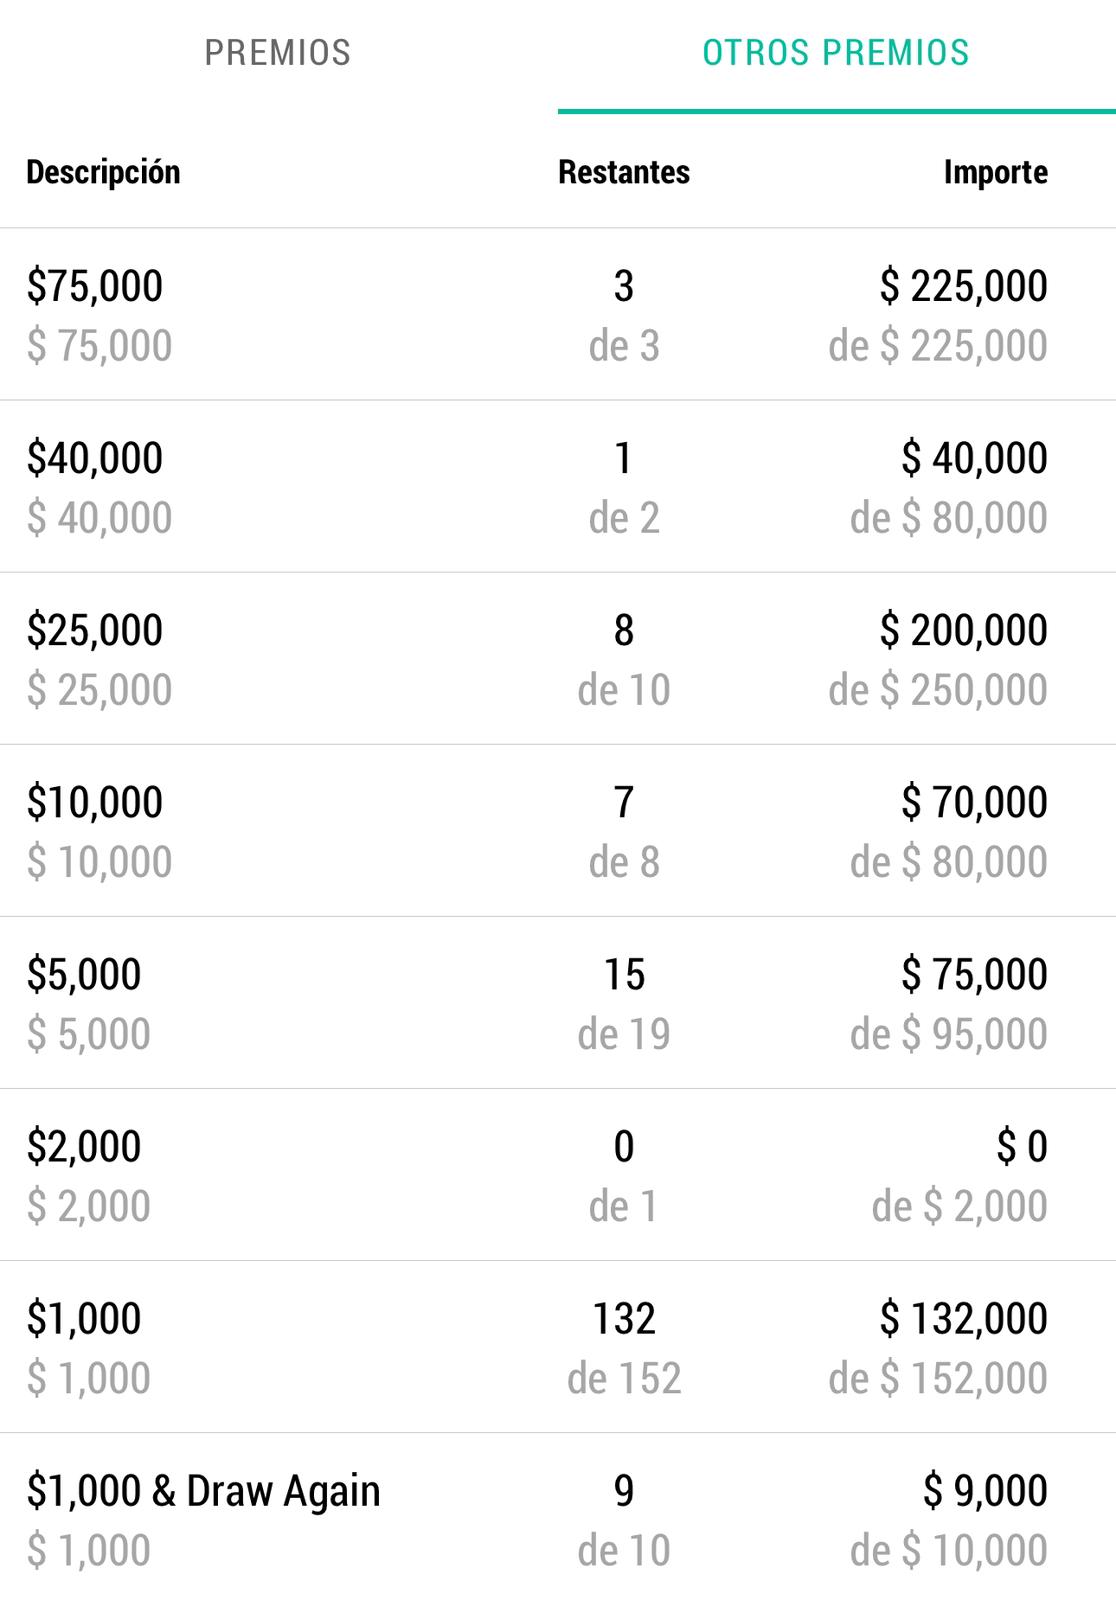
Task: Tap the Descripción column header
Action: pos(103,172)
